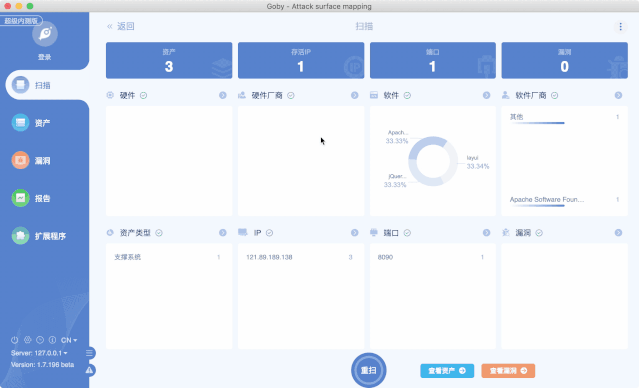Click the IP panel header icon
Screen dimensions: 639x388
(x=242, y=232)
